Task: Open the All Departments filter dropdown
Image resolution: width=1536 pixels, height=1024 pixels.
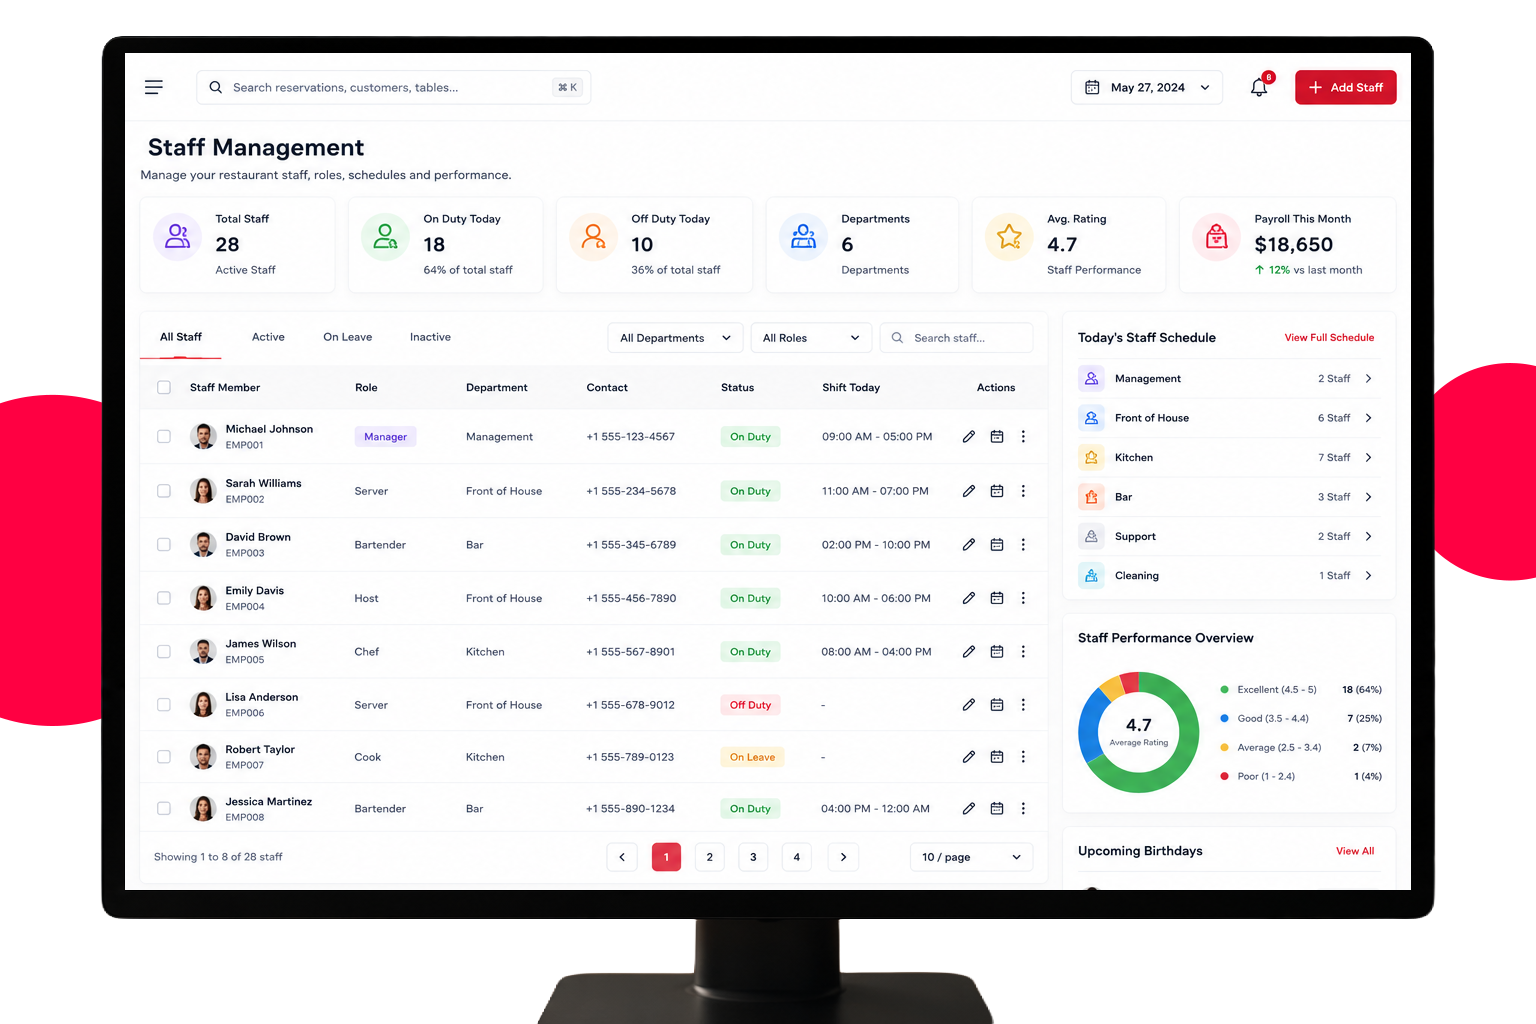Action: 676,338
